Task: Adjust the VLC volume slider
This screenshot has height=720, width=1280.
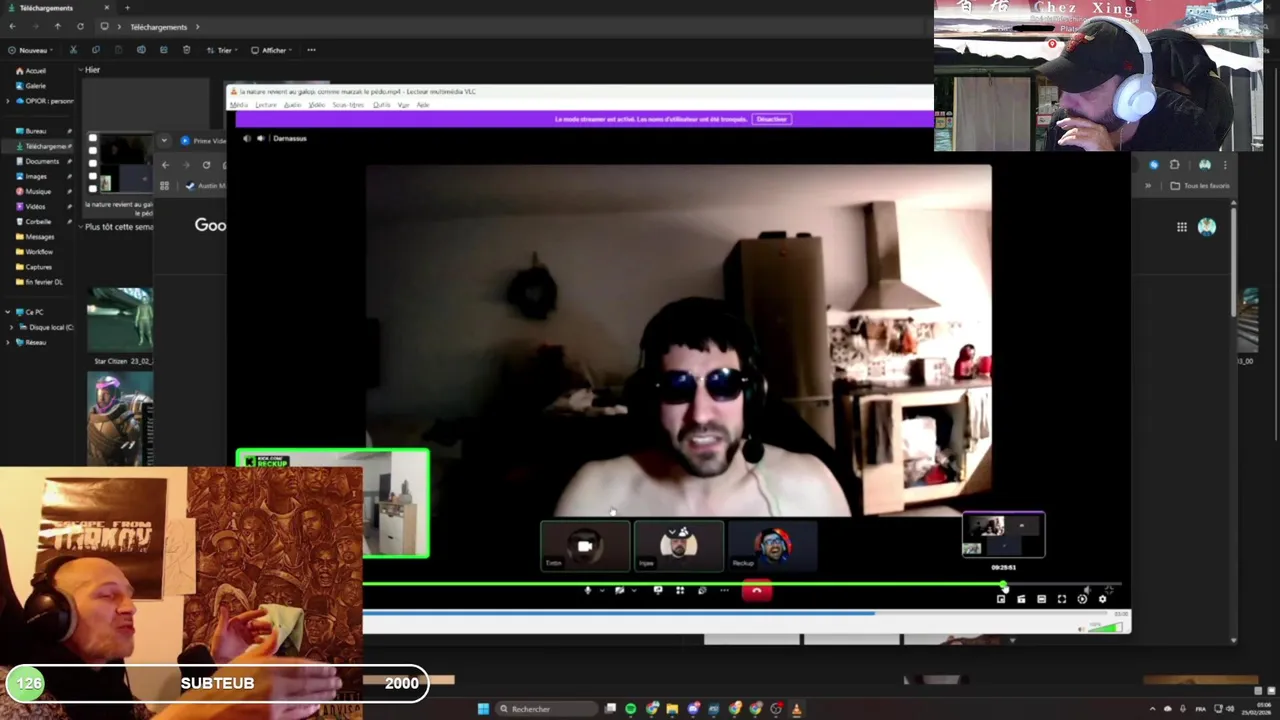Action: [1105, 628]
